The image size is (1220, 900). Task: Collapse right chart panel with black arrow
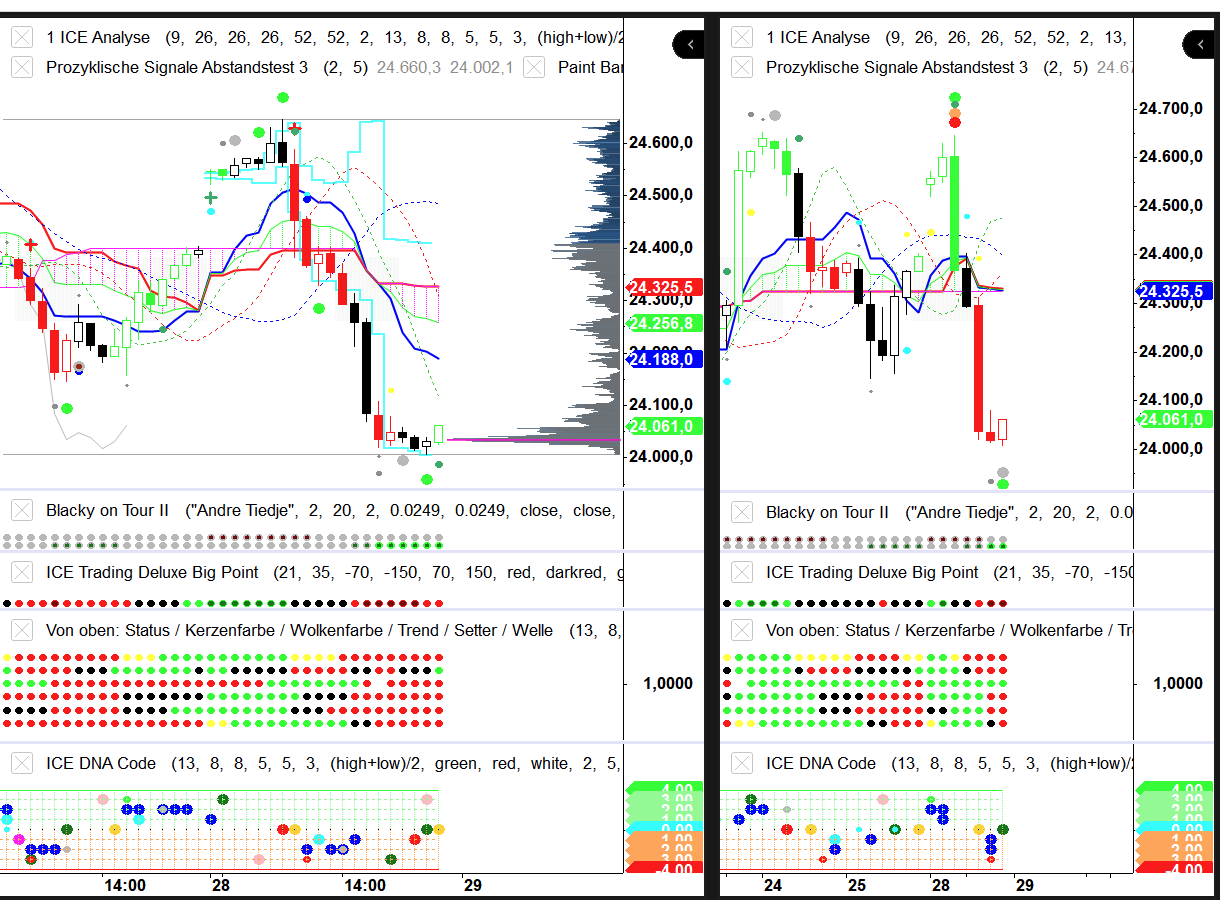coord(1199,44)
